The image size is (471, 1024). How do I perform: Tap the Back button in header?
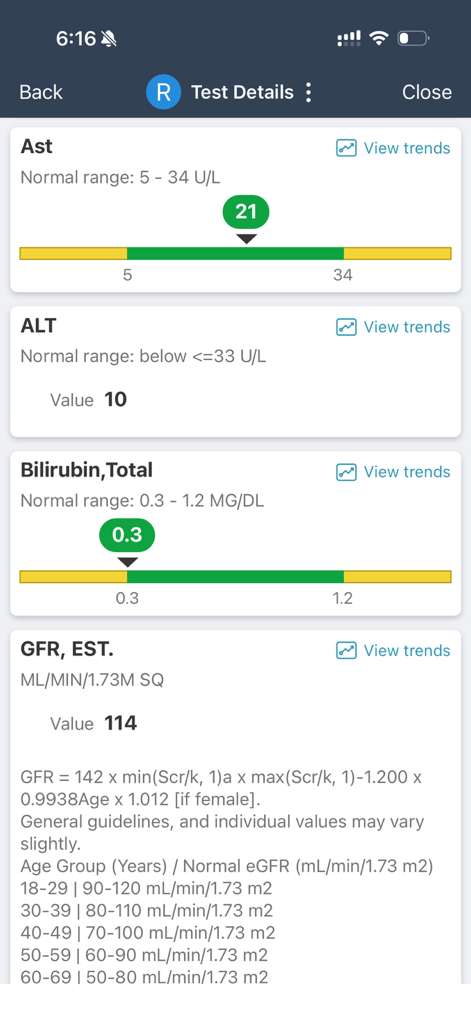(41, 92)
